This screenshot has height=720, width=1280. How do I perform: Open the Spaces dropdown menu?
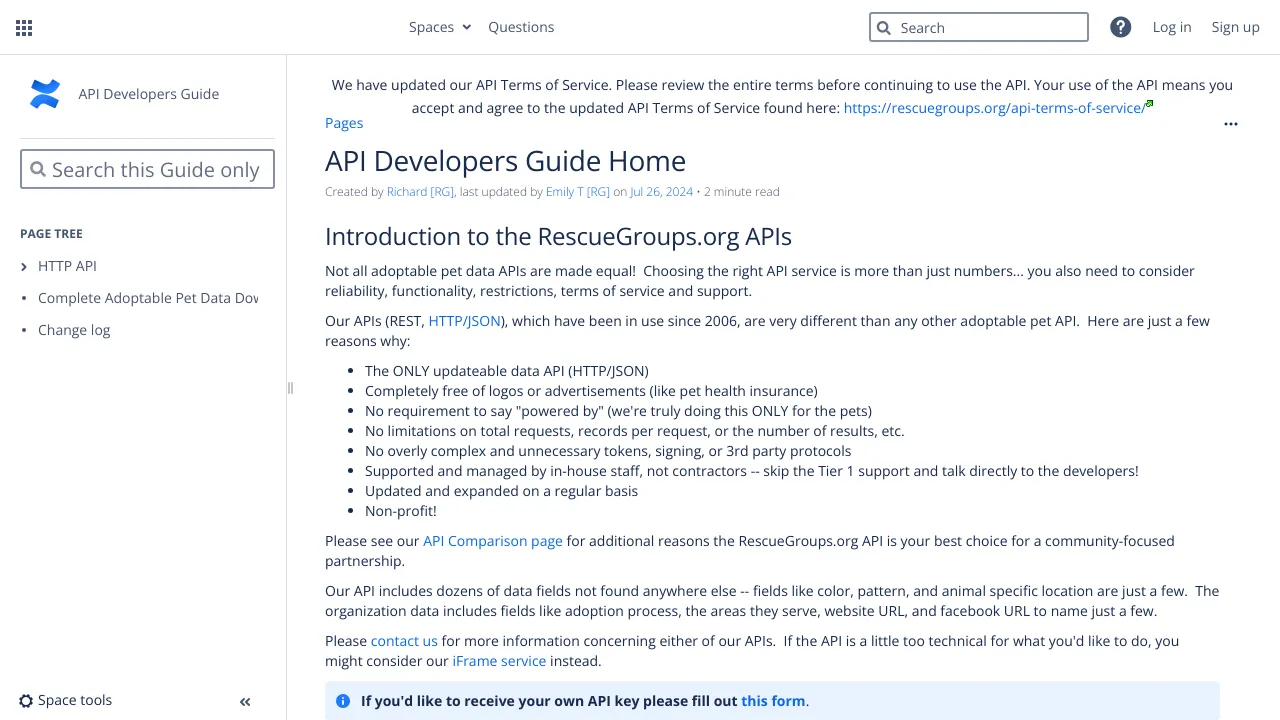pyautogui.click(x=440, y=27)
